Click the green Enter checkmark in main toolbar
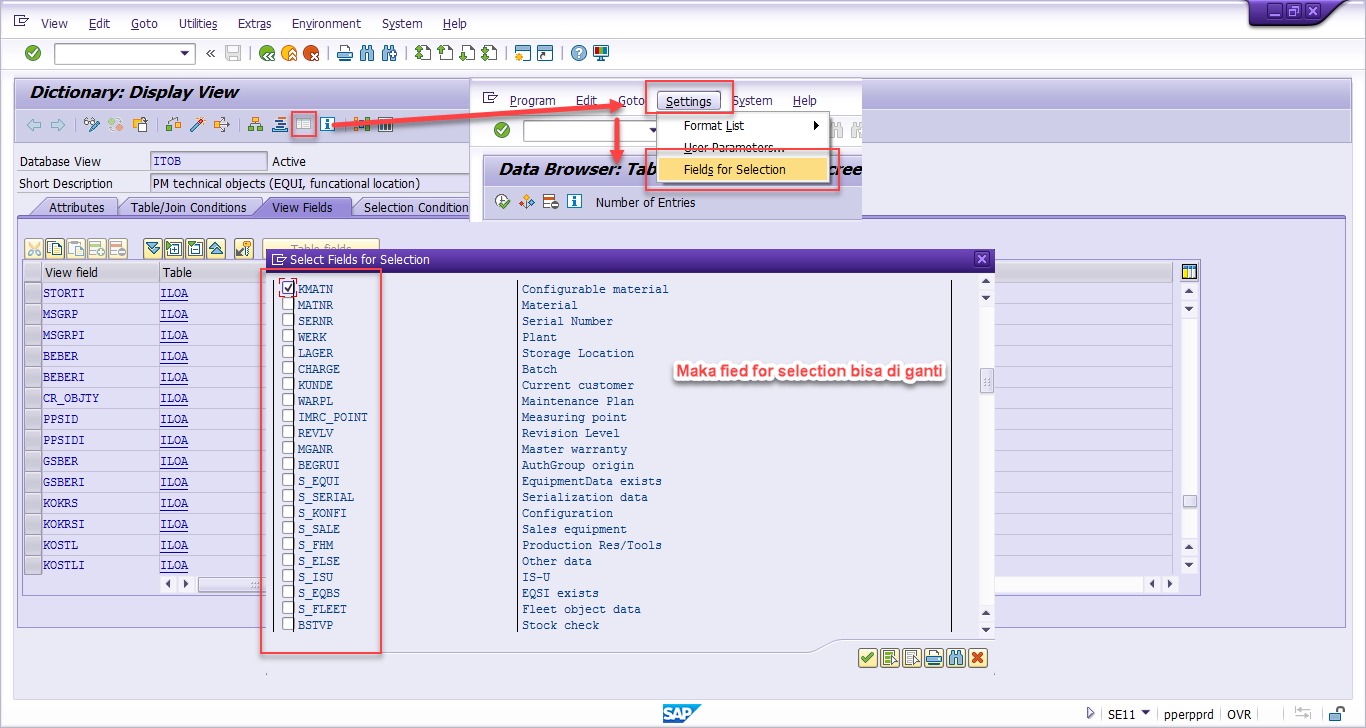The image size is (1366, 728). (33, 53)
